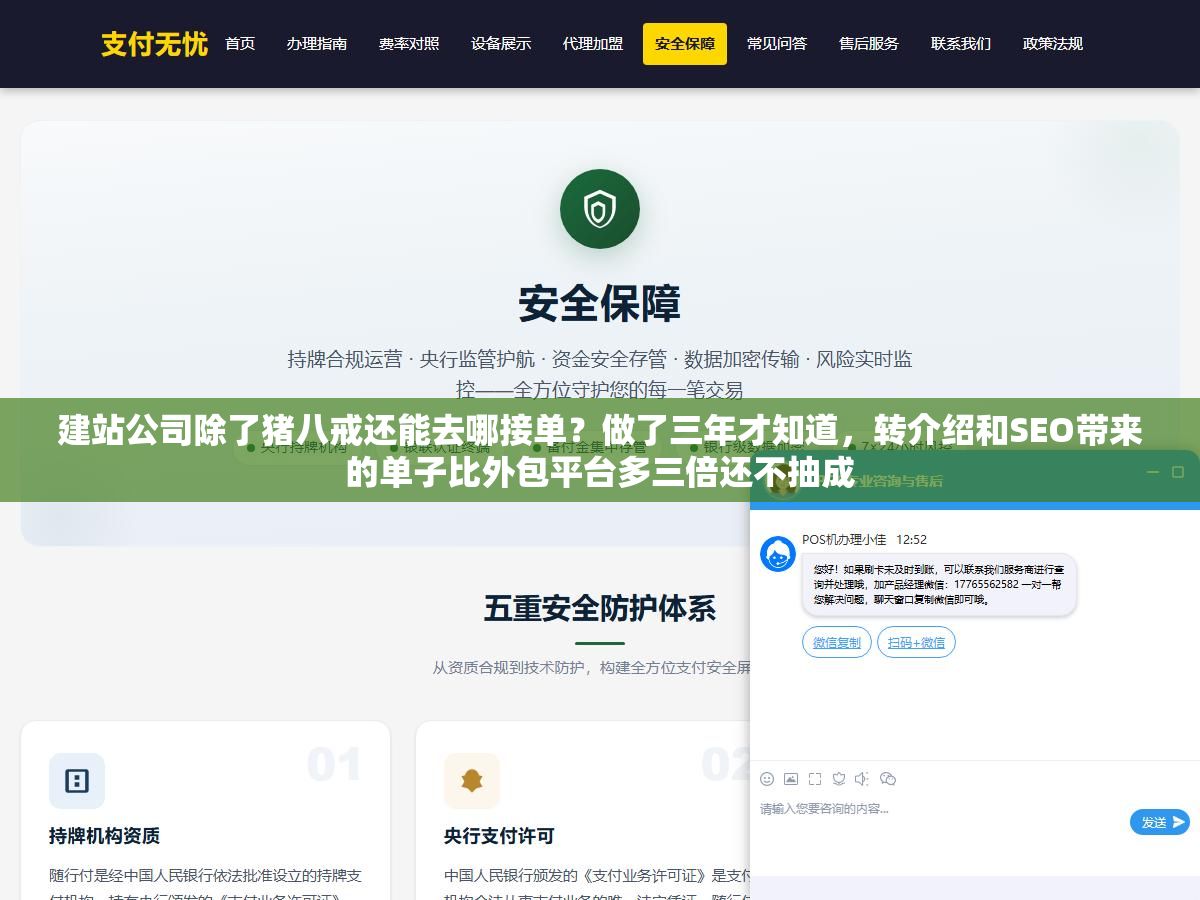Viewport: 1200px width, 900px height.
Task: Open the 设备展示 nav item
Action: point(501,44)
